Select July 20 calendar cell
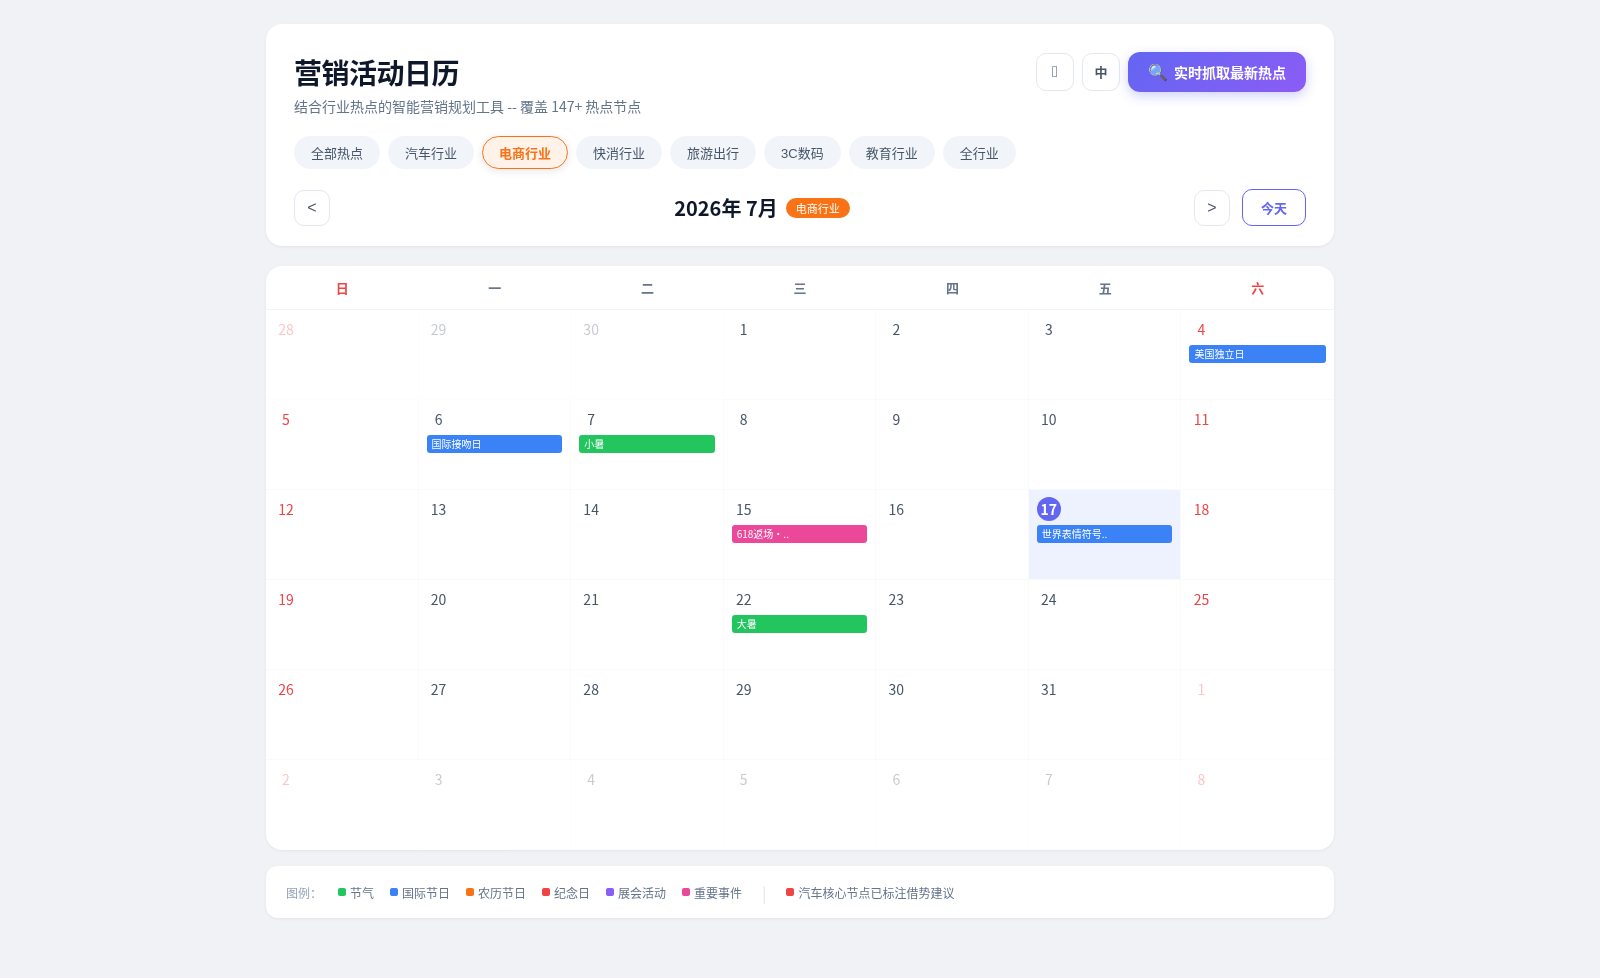 [495, 624]
